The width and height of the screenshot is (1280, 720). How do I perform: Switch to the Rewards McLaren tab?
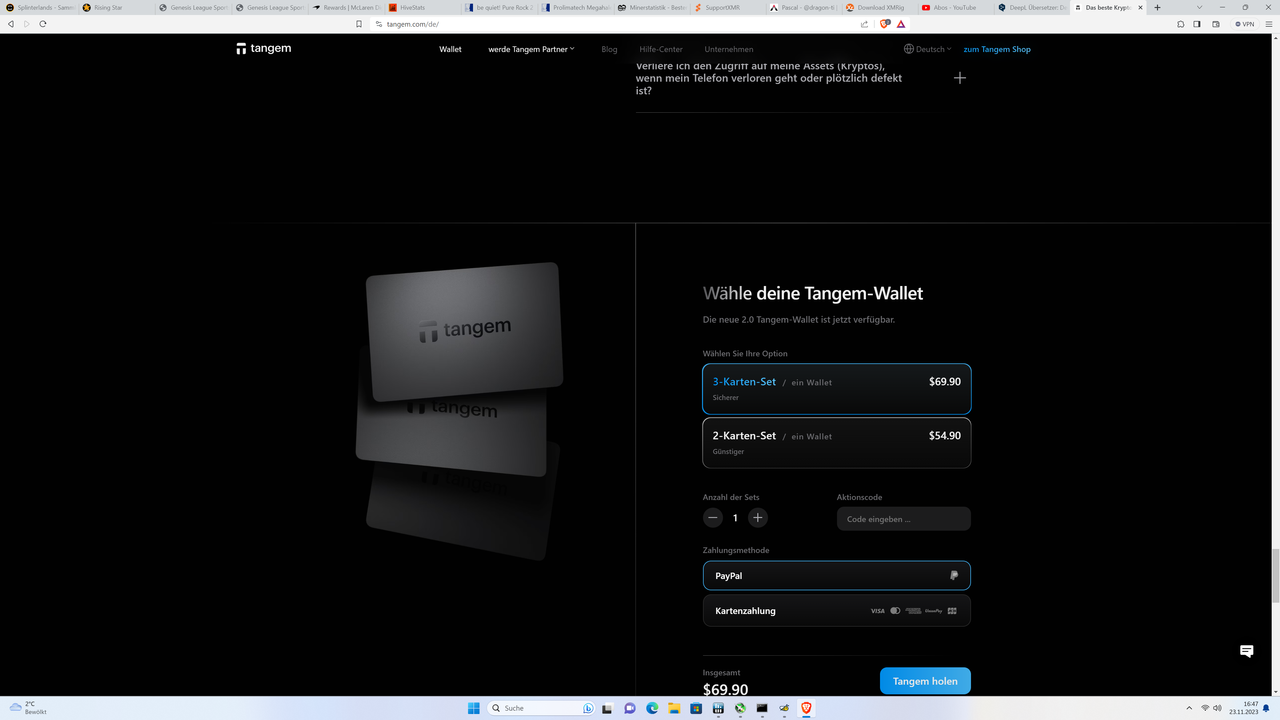click(345, 7)
